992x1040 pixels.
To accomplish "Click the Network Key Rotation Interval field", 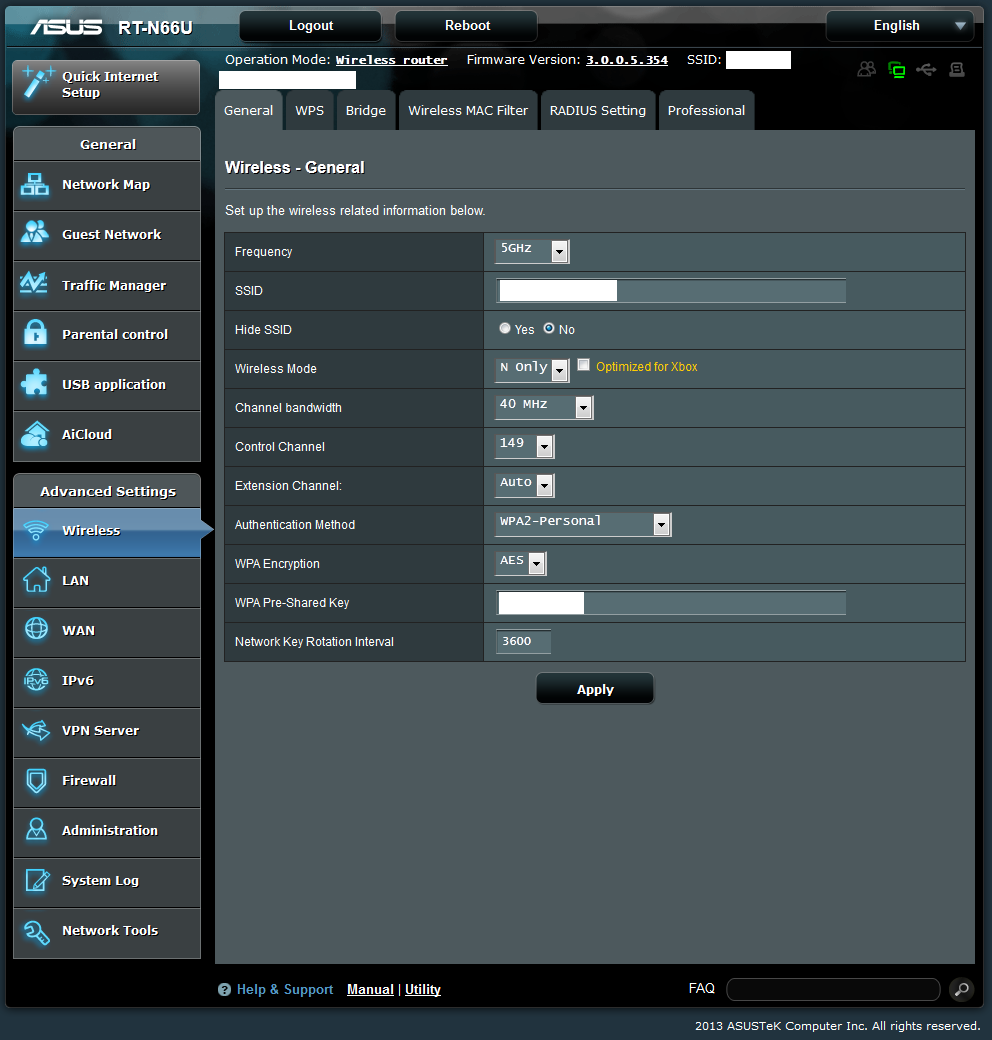I will tap(523, 641).
